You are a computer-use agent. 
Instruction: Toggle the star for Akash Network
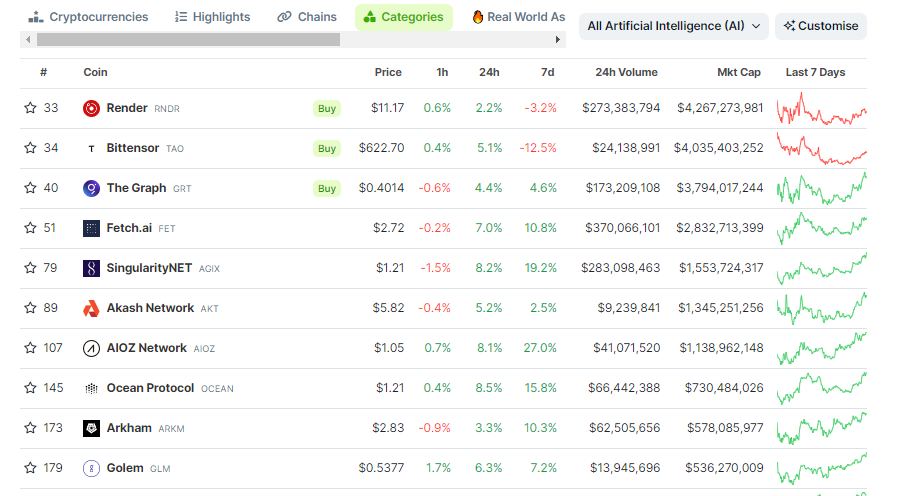tap(31, 307)
